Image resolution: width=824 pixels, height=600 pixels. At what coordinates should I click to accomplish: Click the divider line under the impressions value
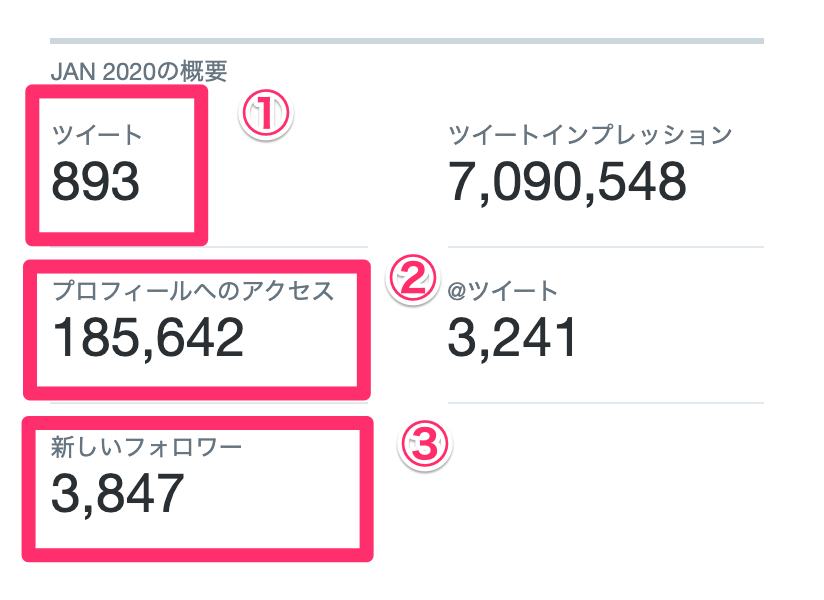pos(606,246)
